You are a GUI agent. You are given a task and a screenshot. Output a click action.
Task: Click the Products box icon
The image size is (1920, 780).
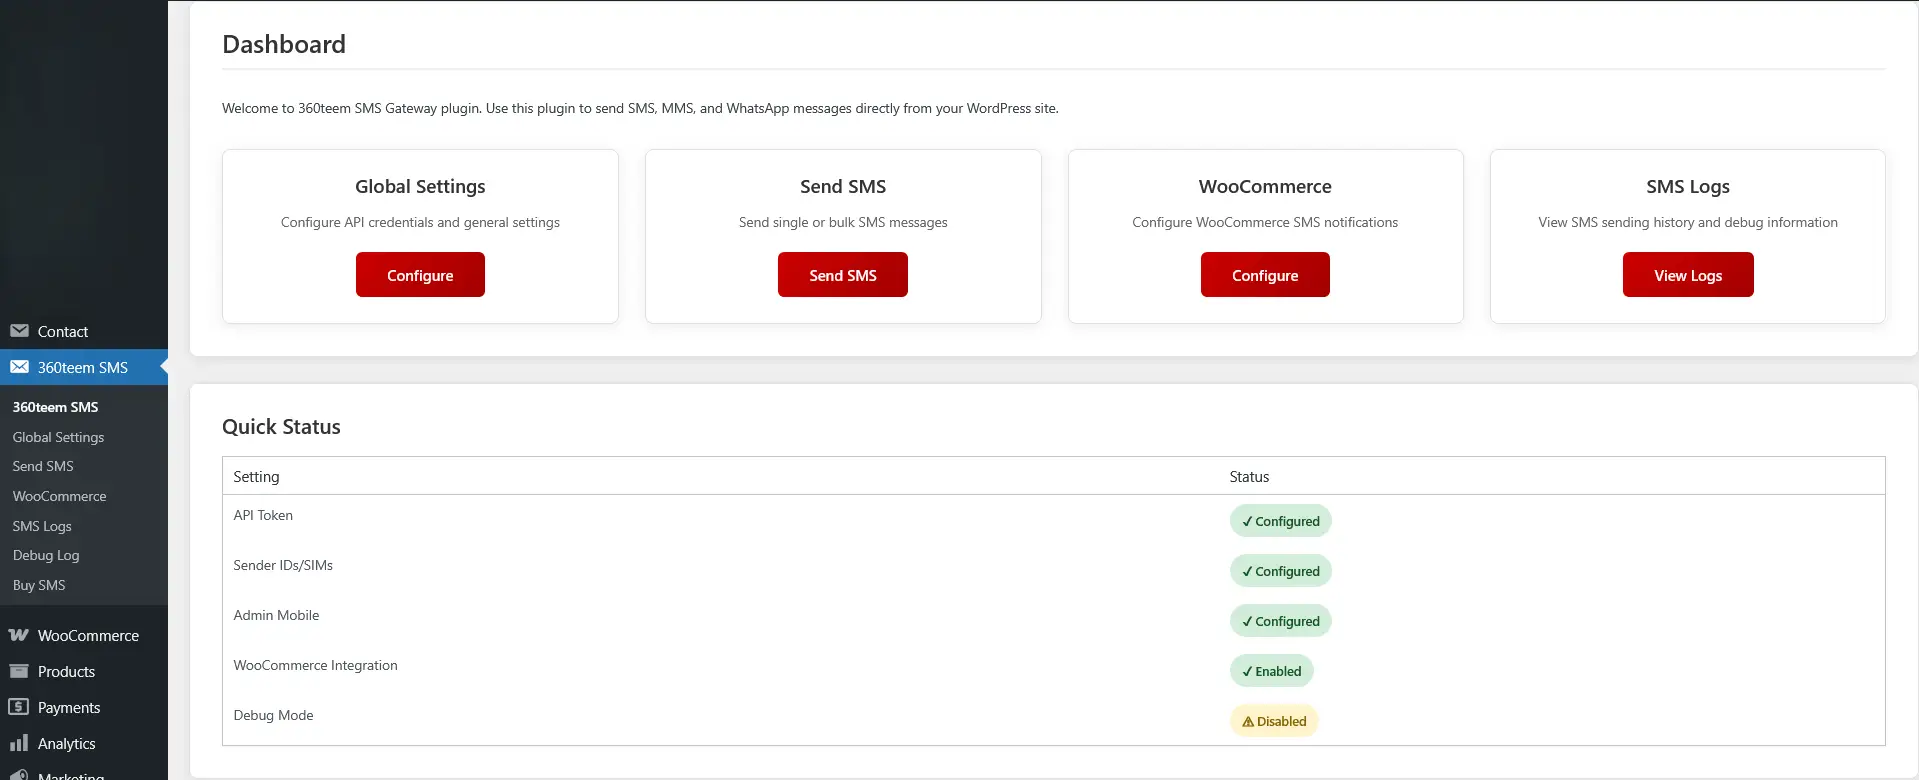click(19, 671)
